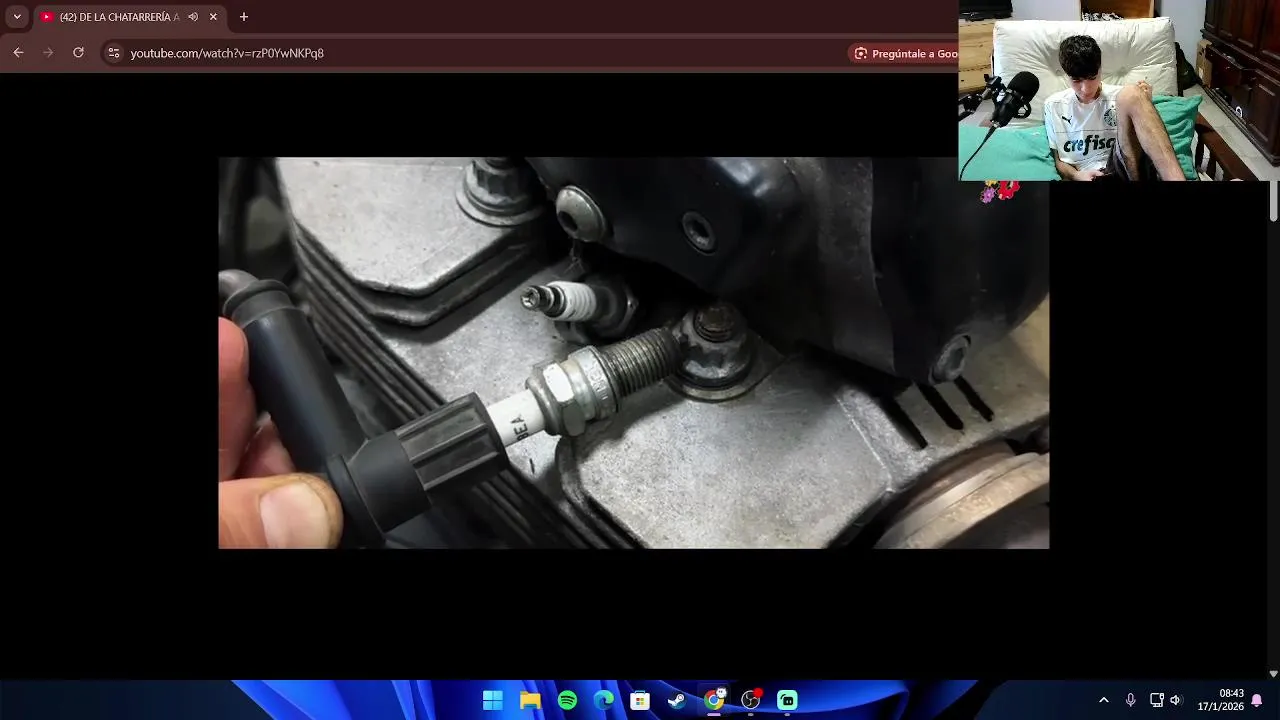Click the spark plug video player
This screenshot has height=720, width=1280.
[x=634, y=353]
